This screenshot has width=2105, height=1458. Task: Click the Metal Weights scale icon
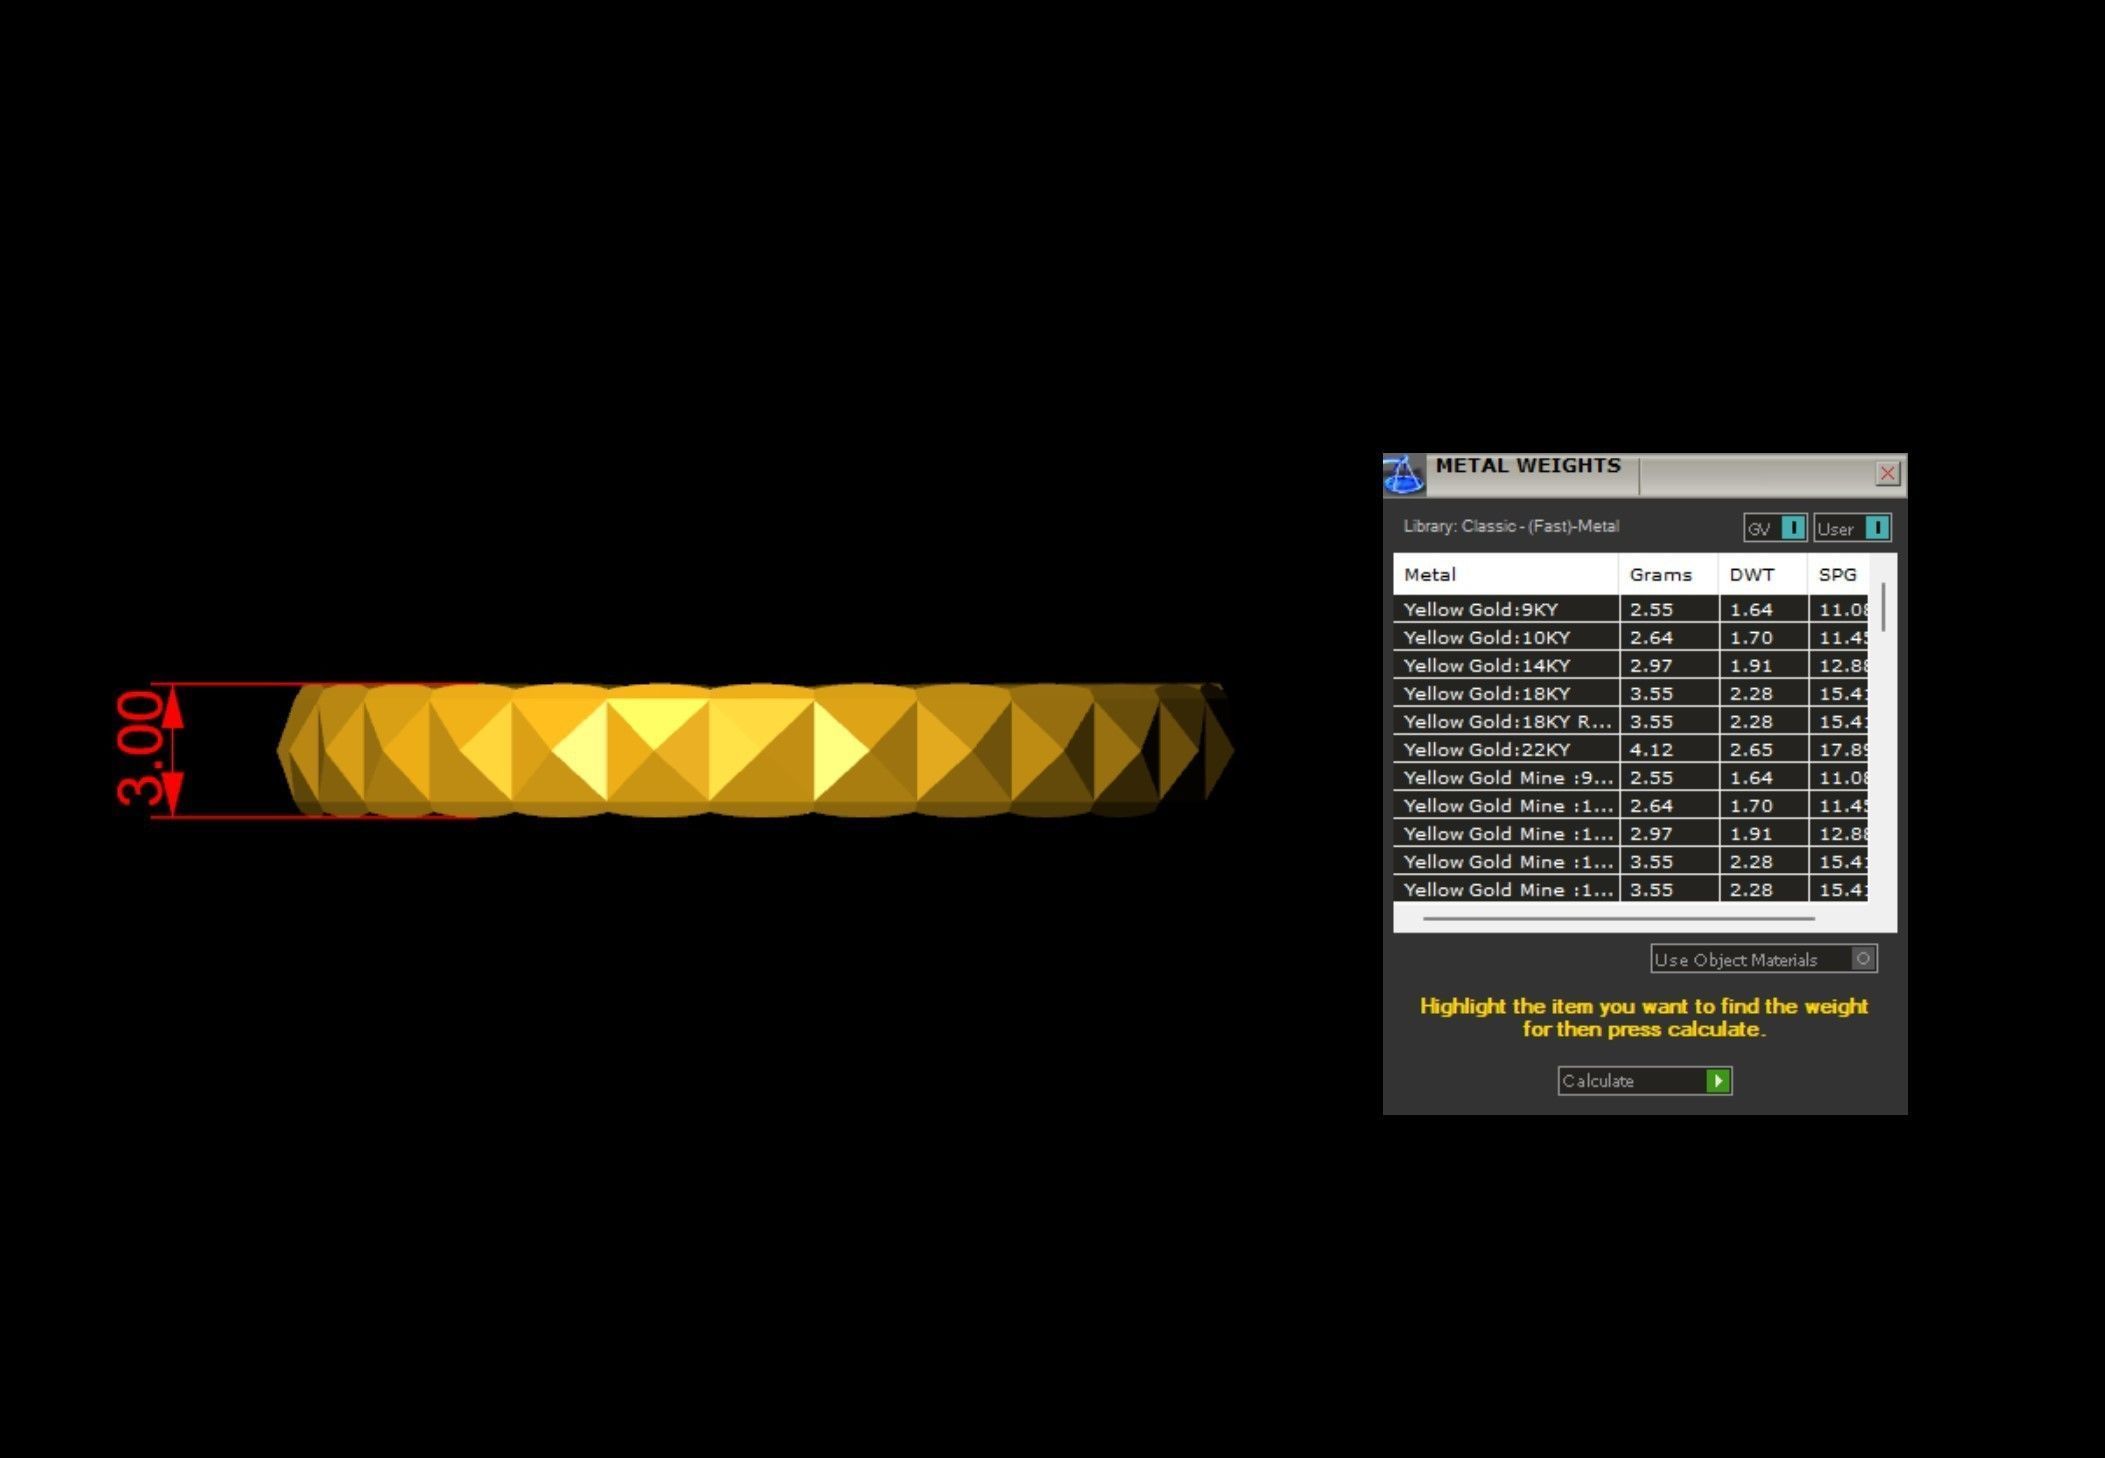(x=1403, y=475)
